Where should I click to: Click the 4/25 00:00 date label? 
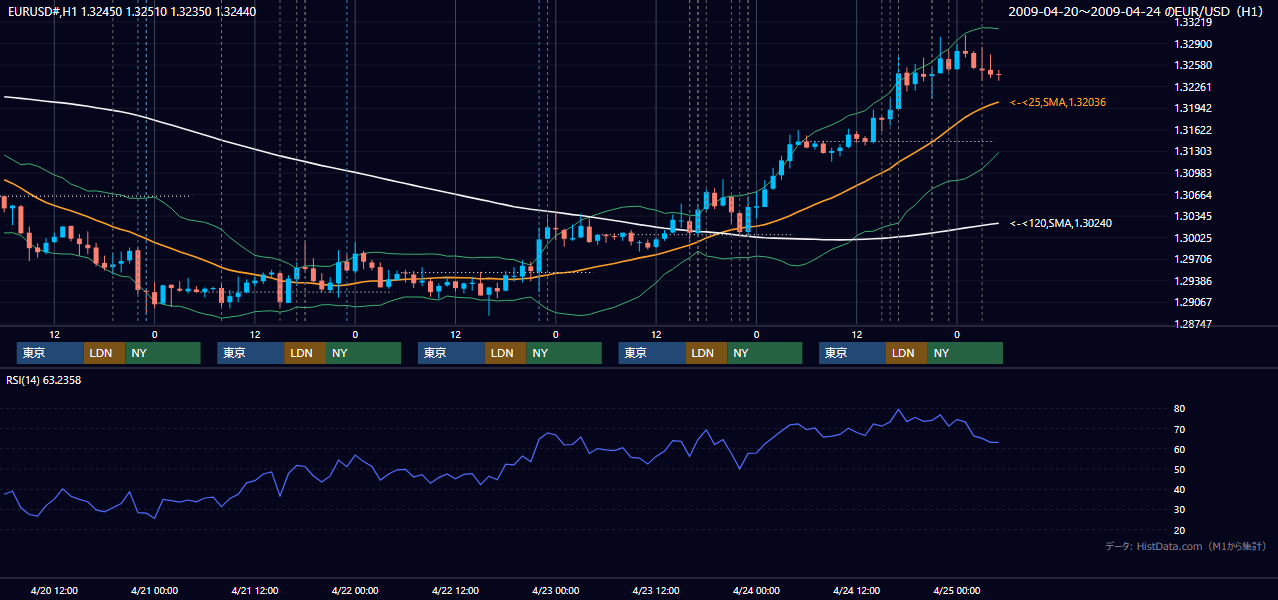956,590
